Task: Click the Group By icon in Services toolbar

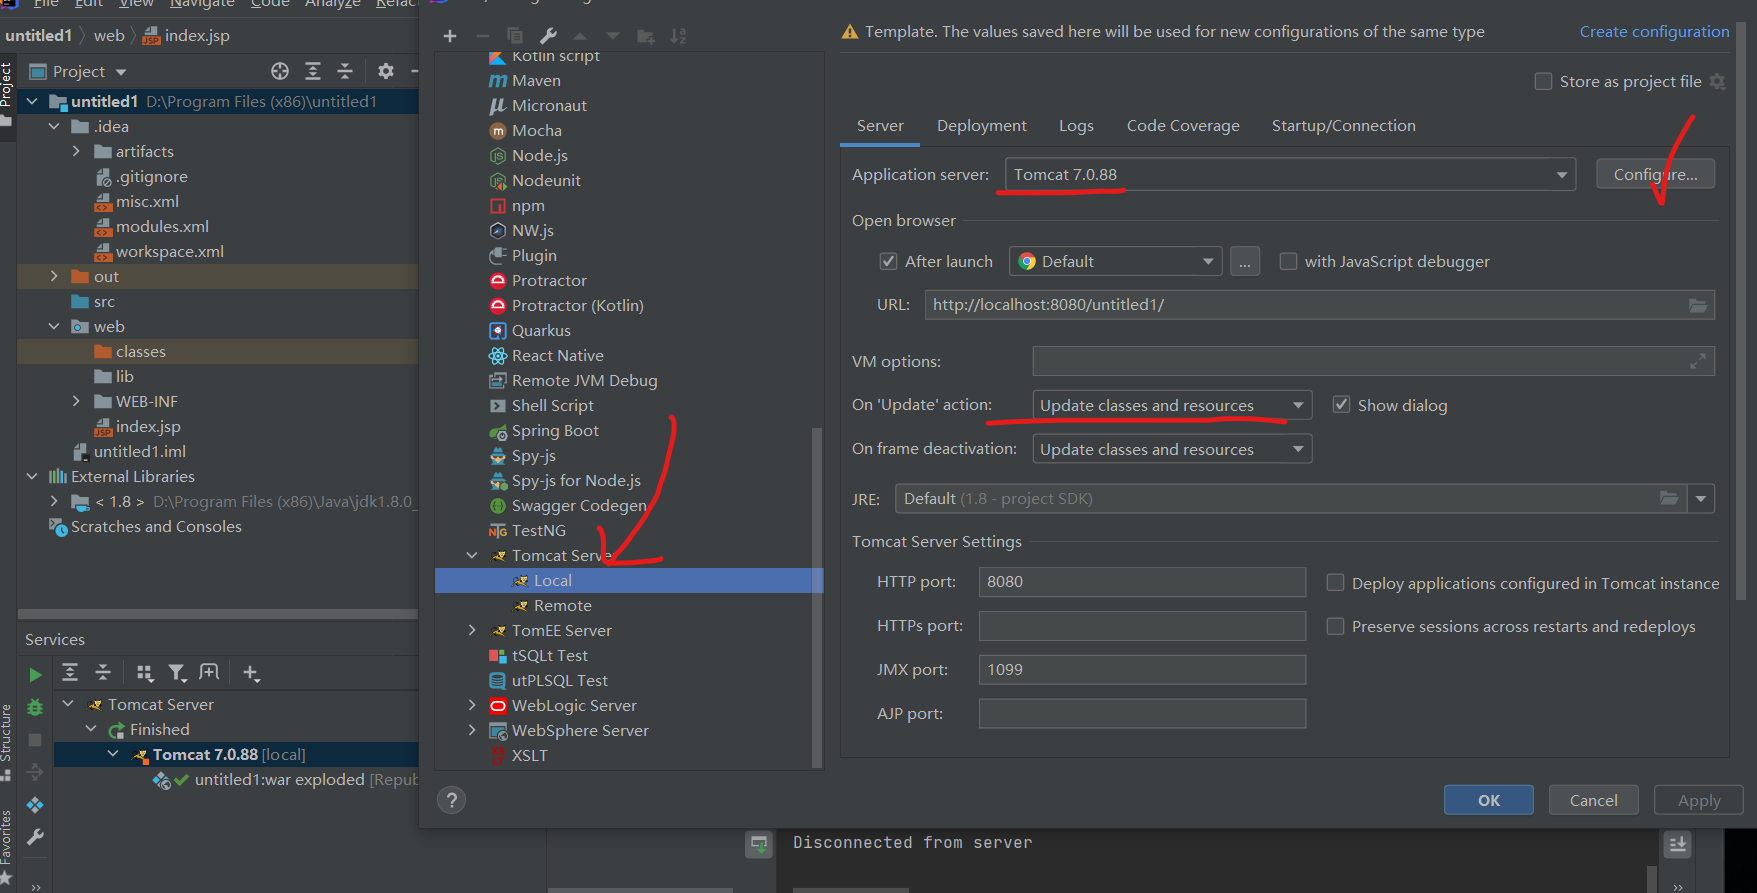Action: [145, 673]
